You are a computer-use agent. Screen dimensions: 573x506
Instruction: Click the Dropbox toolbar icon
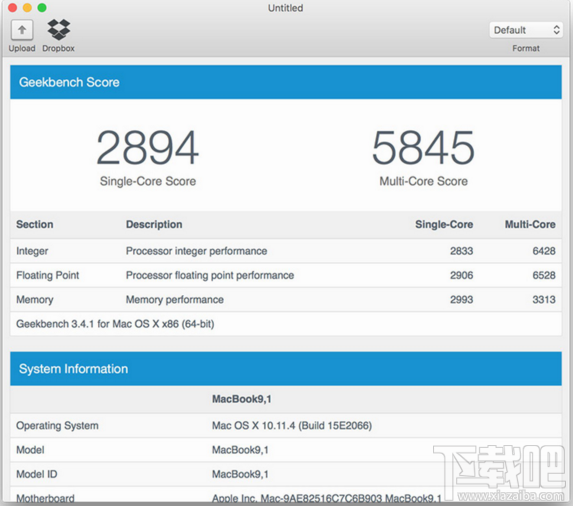click(x=58, y=30)
